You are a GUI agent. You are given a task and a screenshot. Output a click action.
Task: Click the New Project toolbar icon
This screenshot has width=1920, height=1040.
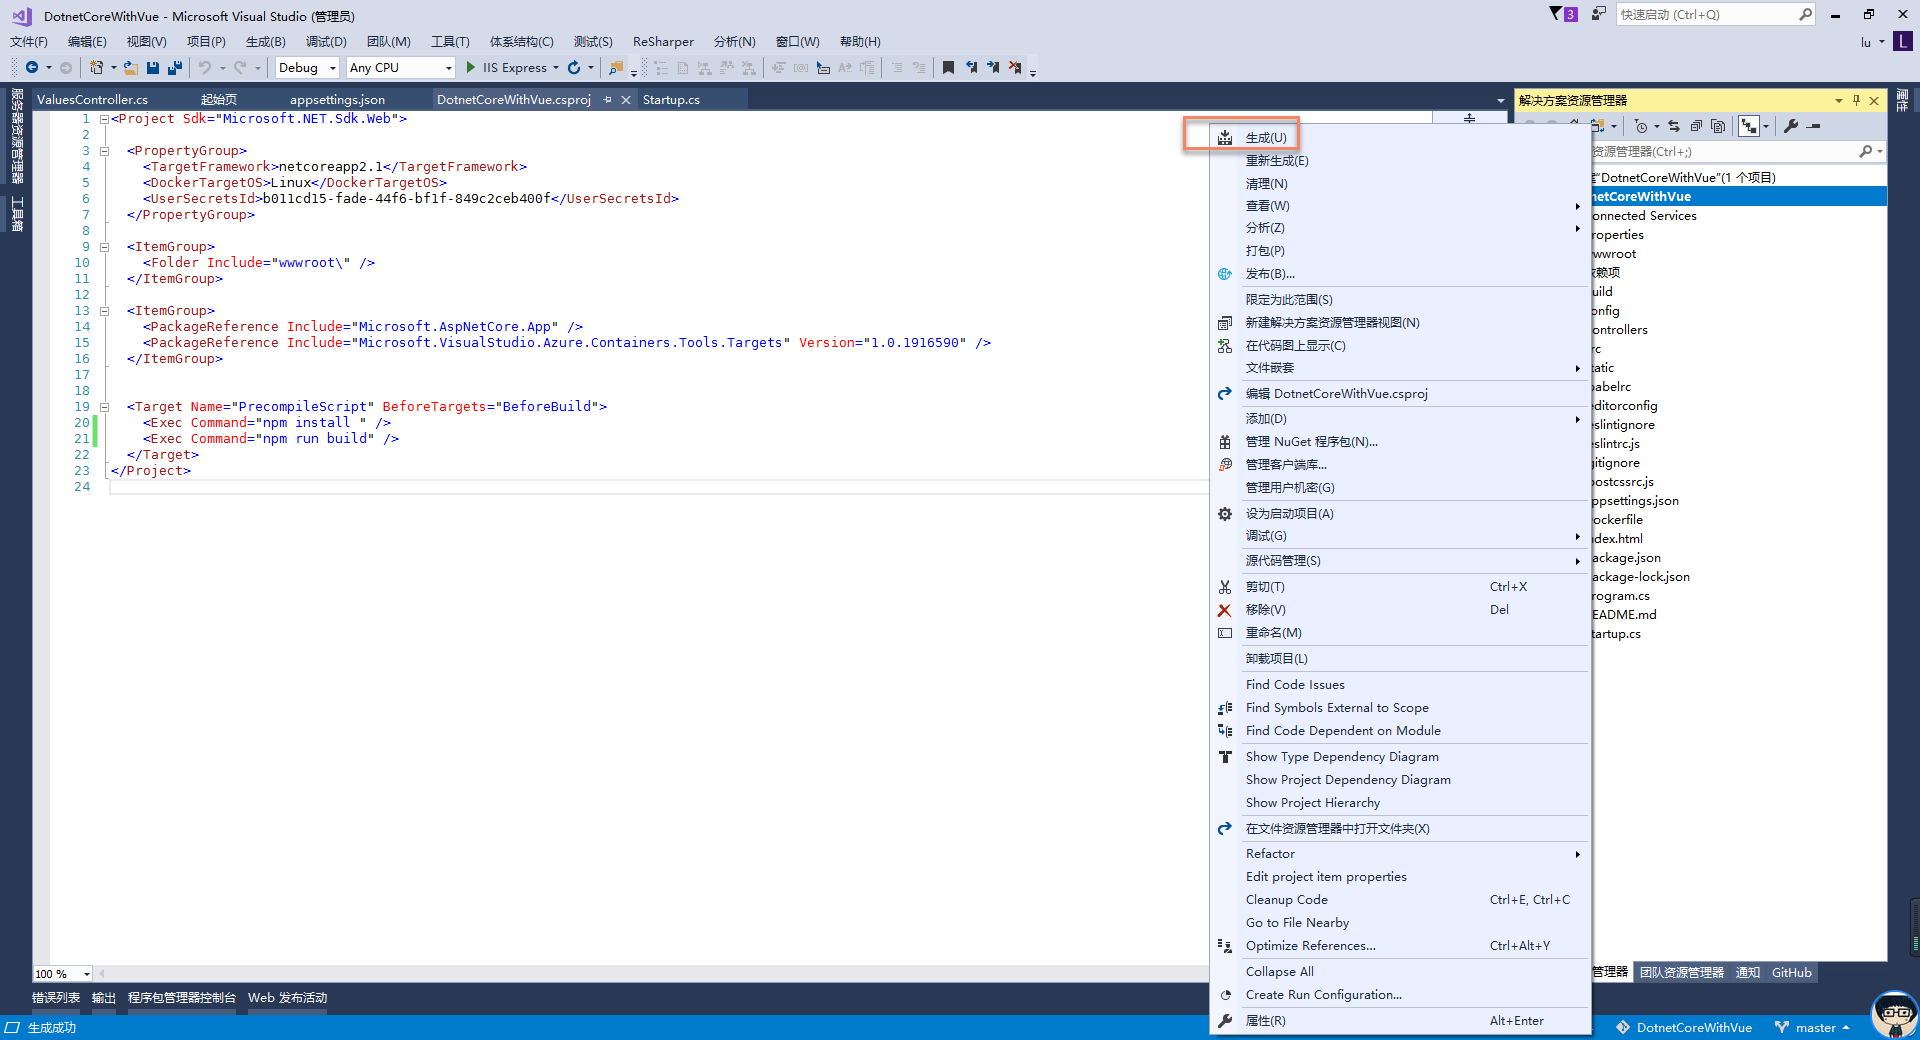pos(96,68)
